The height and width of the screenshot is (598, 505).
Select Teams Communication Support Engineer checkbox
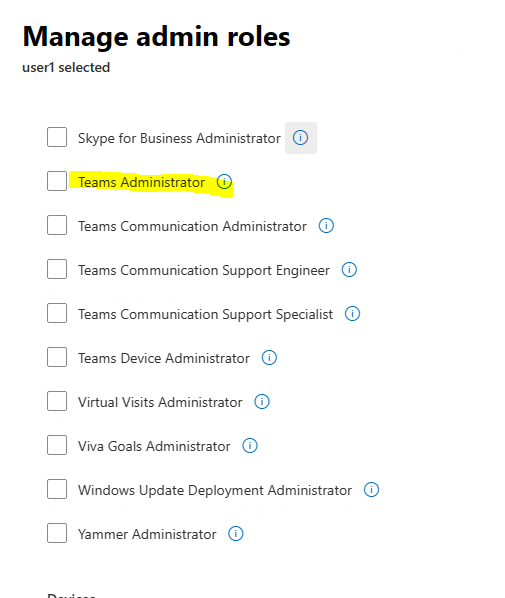(x=57, y=269)
